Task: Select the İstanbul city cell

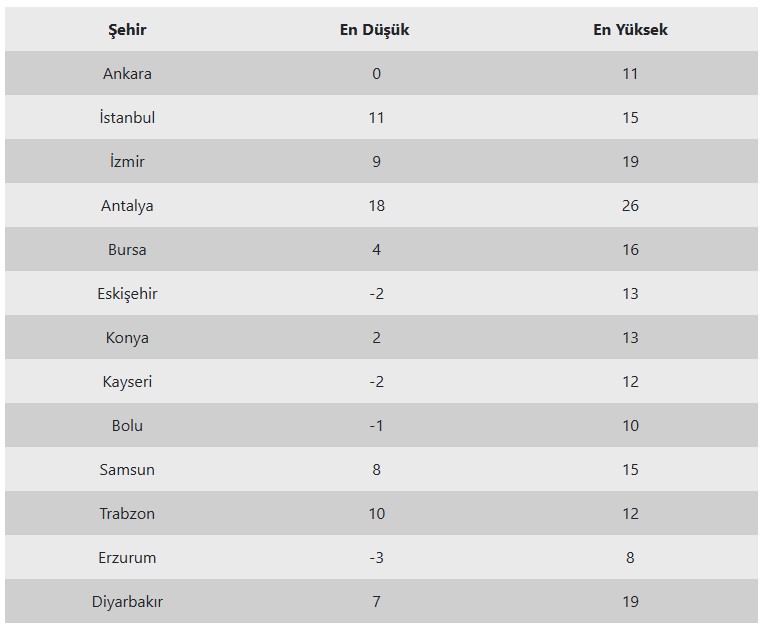Action: click(x=127, y=118)
